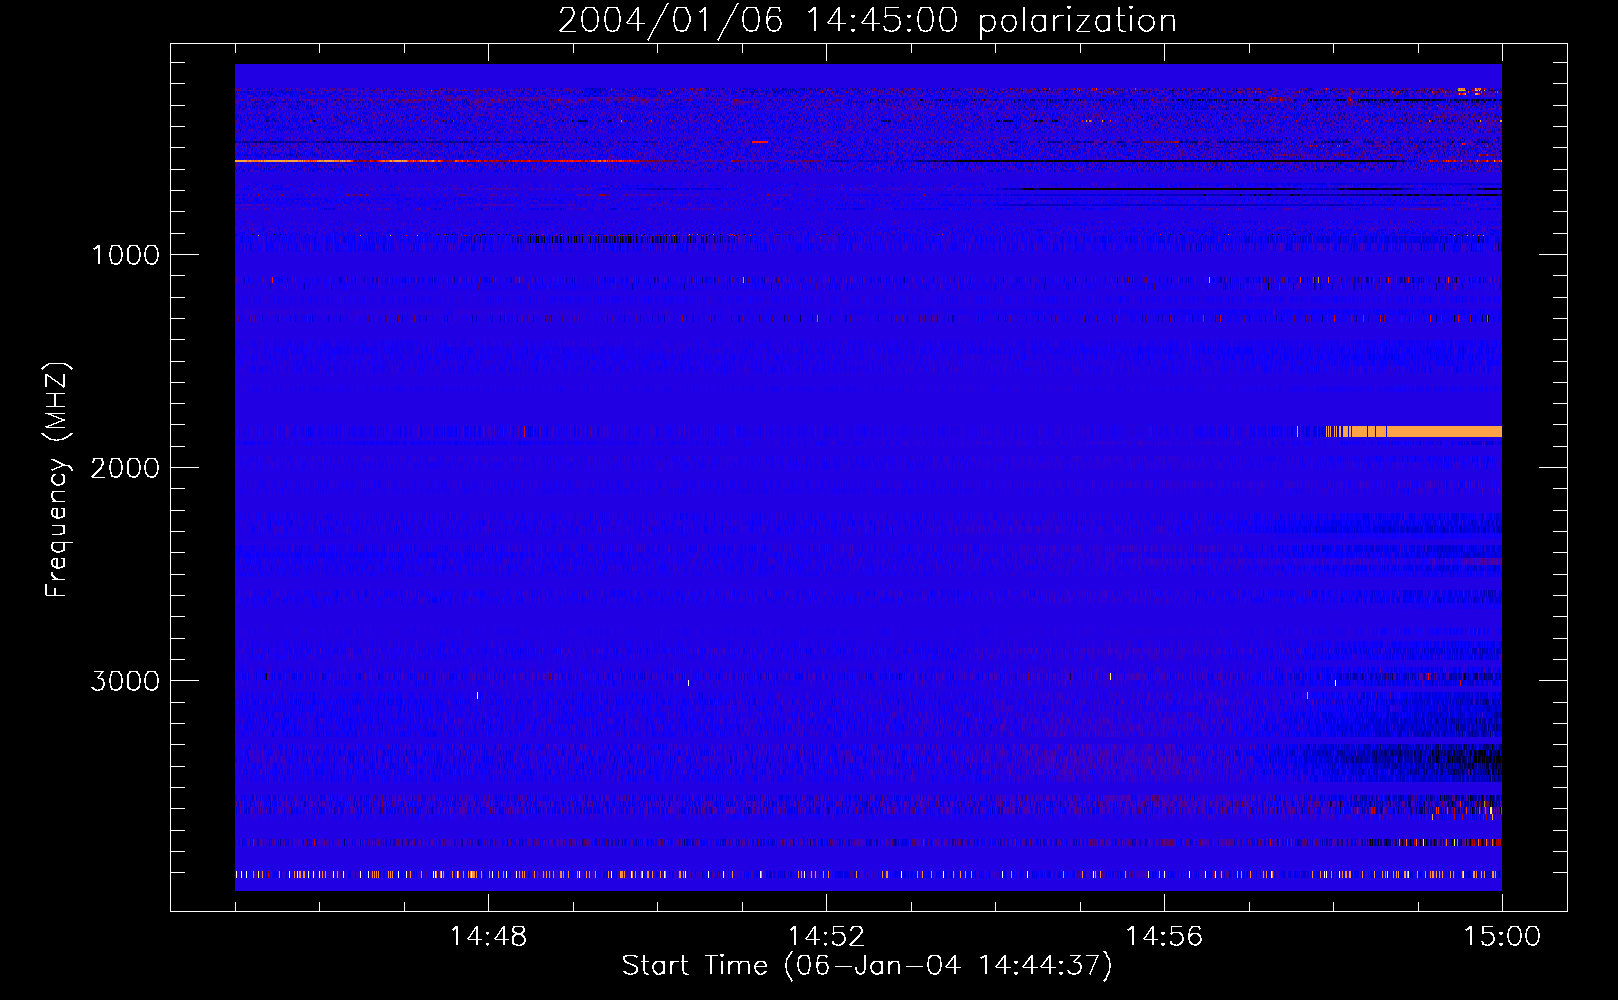Click the 'Frequency (MHZ)' axis label
Image resolution: width=1618 pixels, height=1000 pixels.
click(x=57, y=480)
